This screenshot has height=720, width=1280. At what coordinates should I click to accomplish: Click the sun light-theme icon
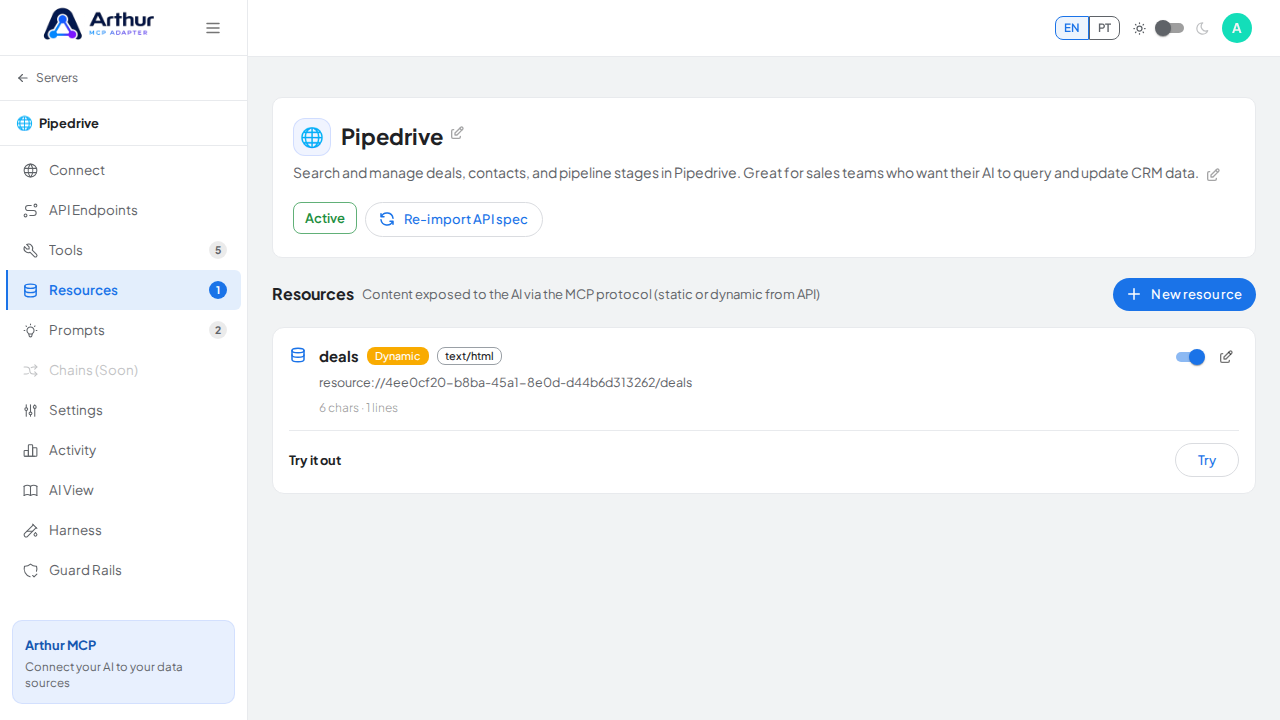(1139, 28)
